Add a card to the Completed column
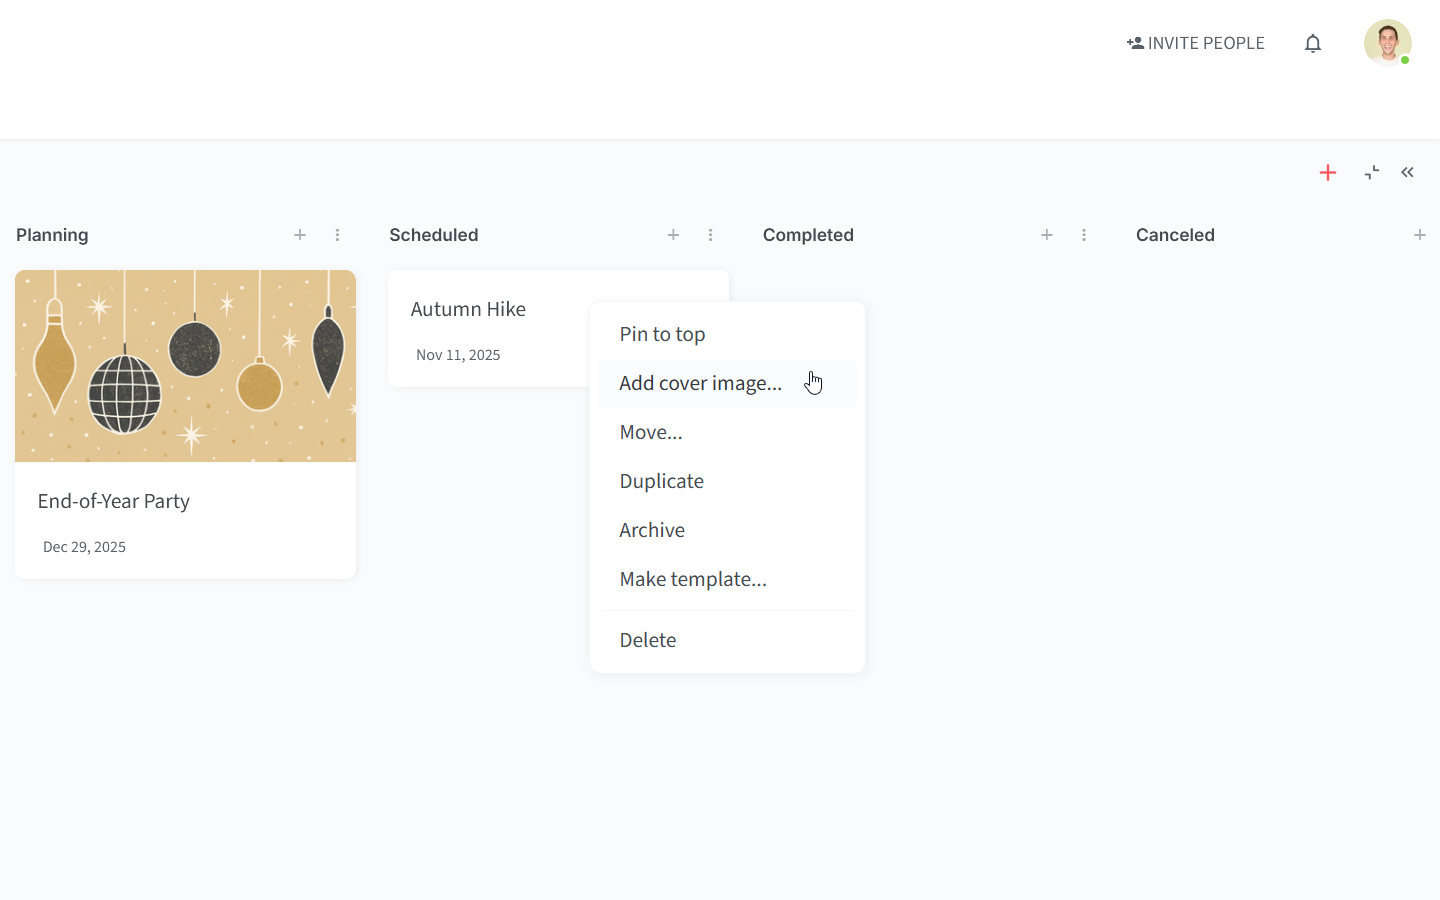This screenshot has height=900, width=1440. click(1047, 235)
